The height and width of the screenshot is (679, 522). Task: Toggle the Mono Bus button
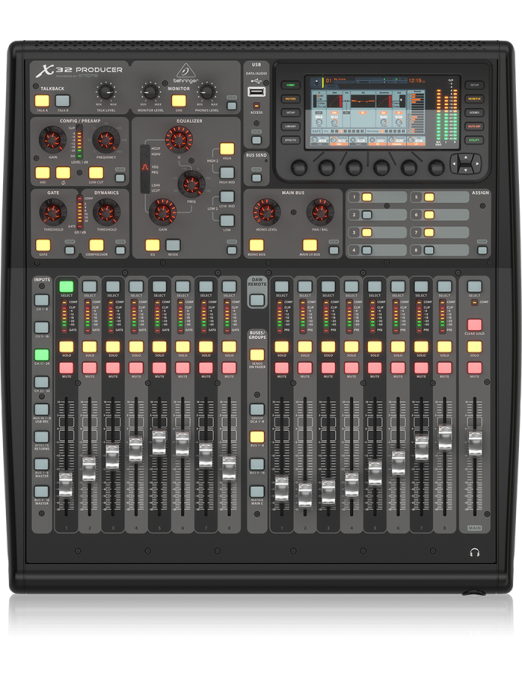(x=256, y=245)
